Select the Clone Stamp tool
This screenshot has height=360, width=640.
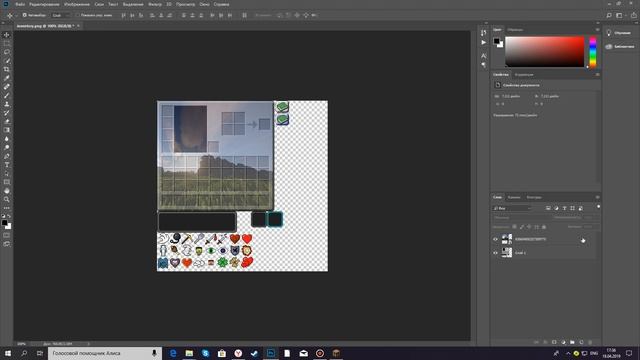(x=7, y=104)
